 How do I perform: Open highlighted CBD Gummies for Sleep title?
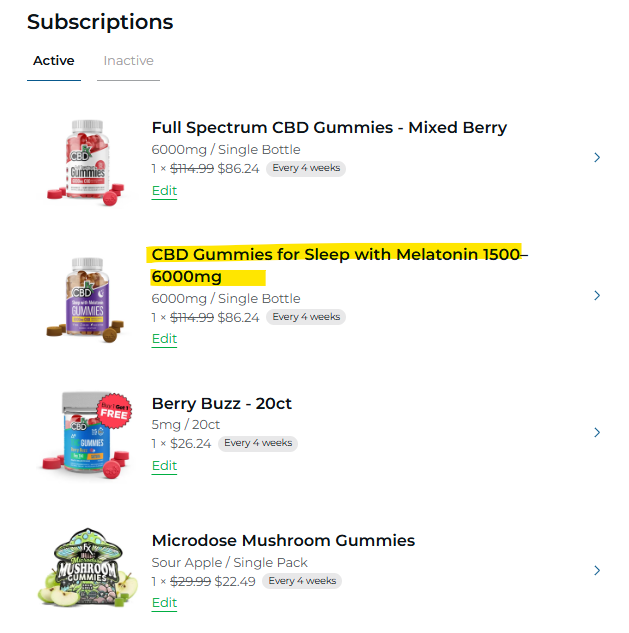335,255
